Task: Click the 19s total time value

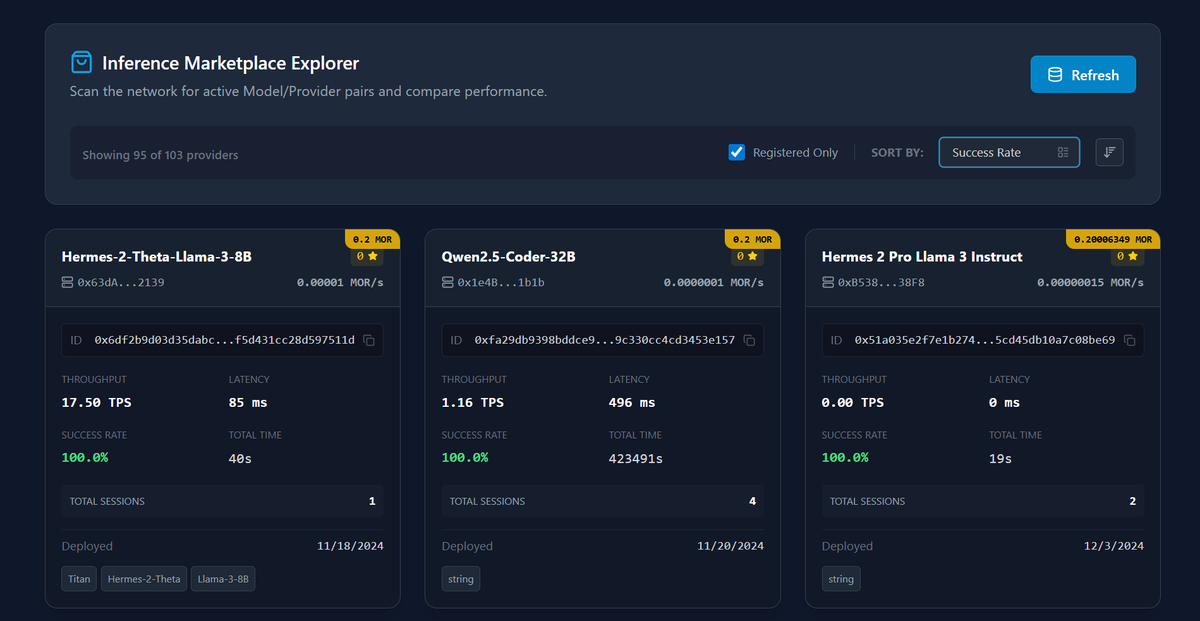Action: pyautogui.click(x=1001, y=458)
